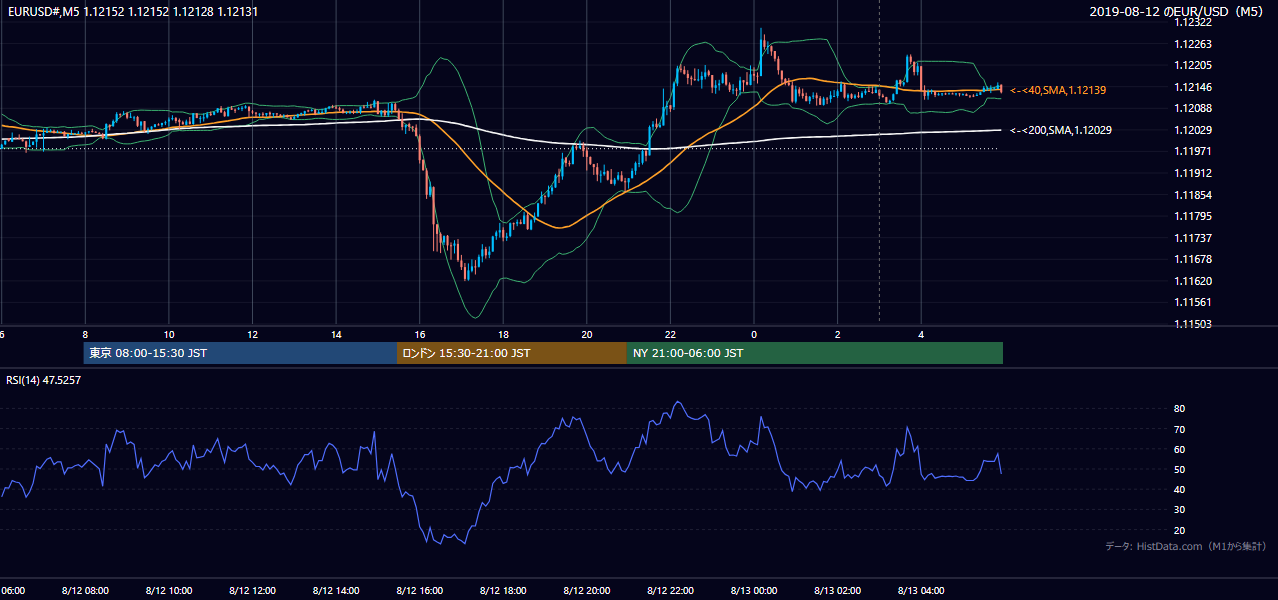Click price axis value 1.12263
The image size is (1278, 600).
point(1193,44)
